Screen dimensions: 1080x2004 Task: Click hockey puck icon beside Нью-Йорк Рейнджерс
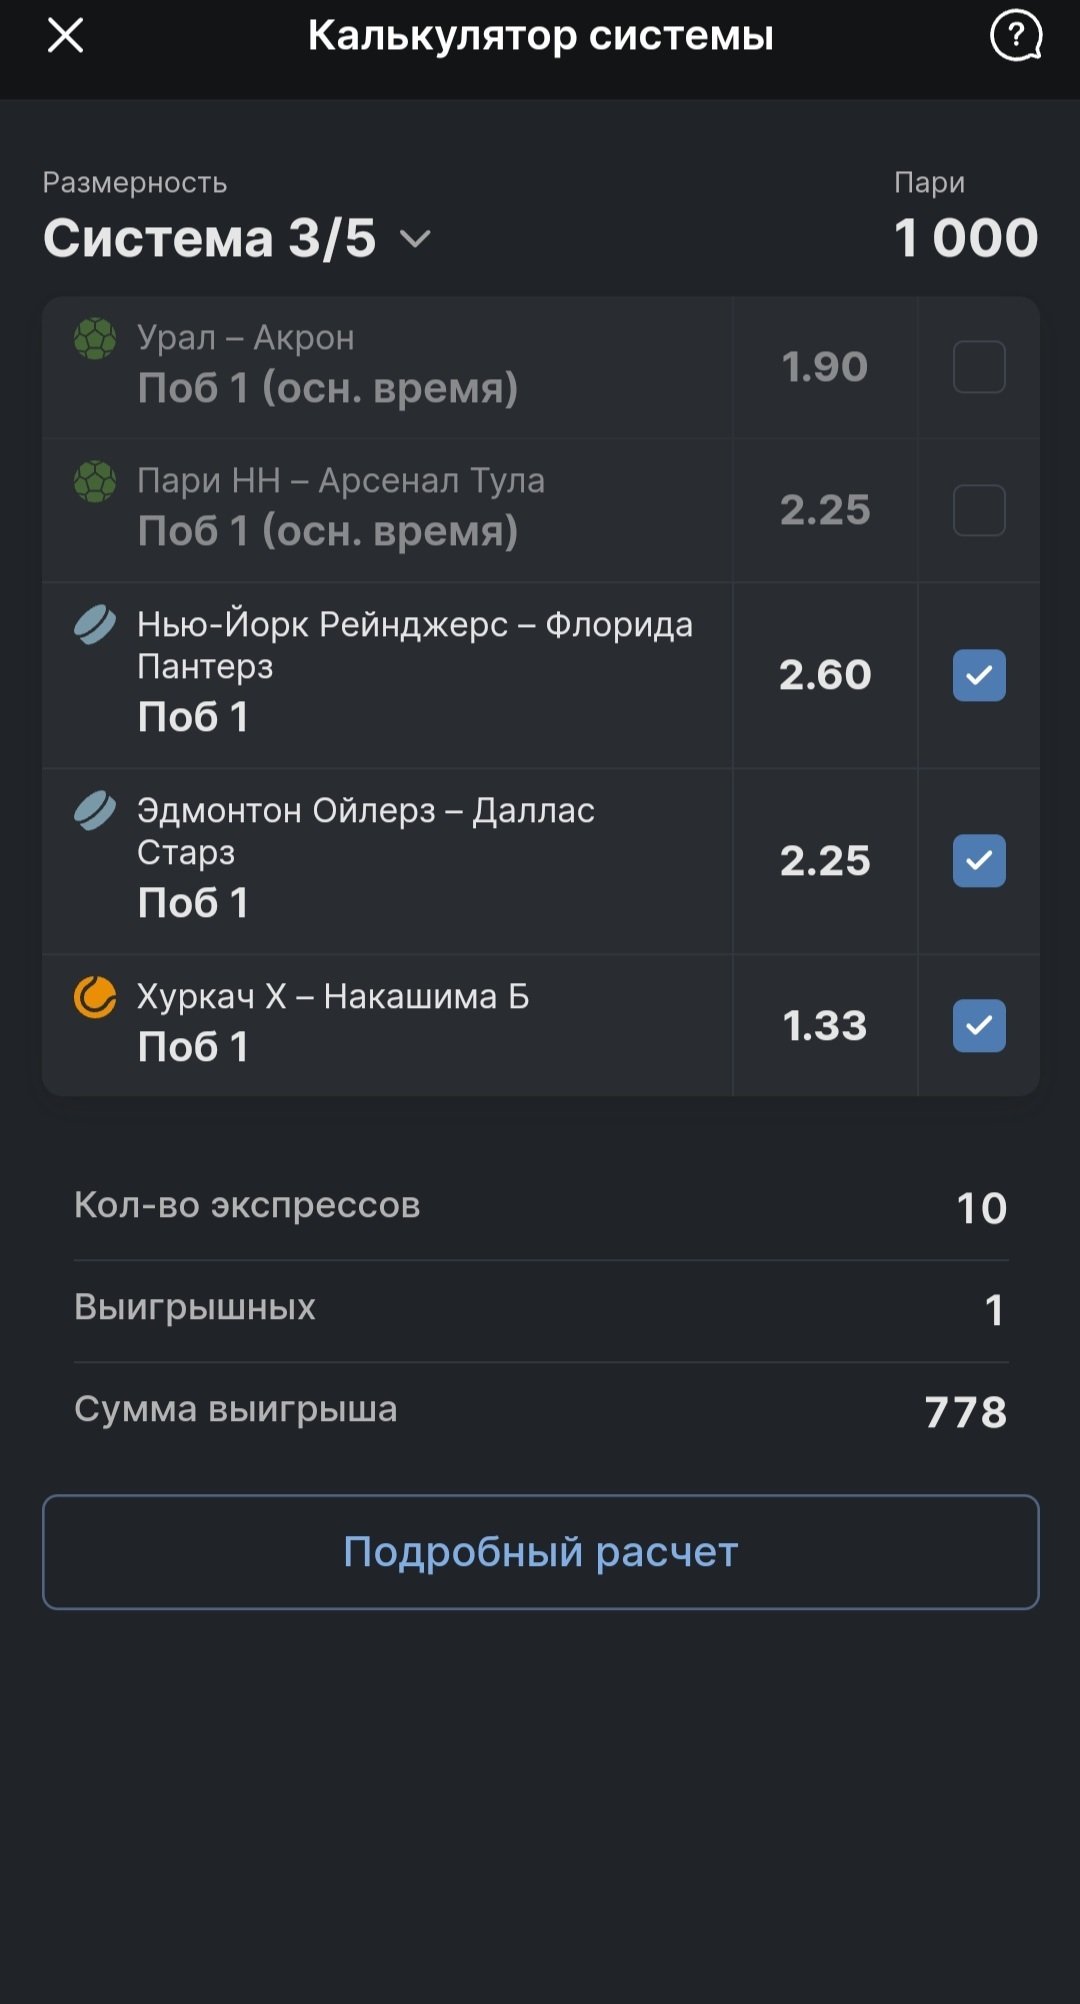(x=95, y=626)
